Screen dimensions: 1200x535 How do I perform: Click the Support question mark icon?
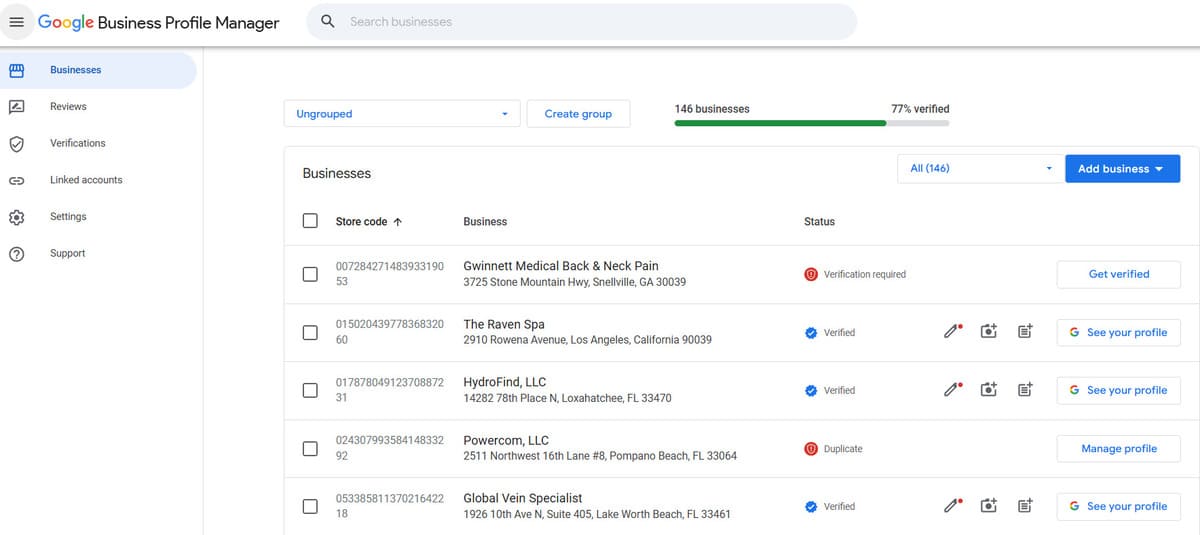point(16,254)
